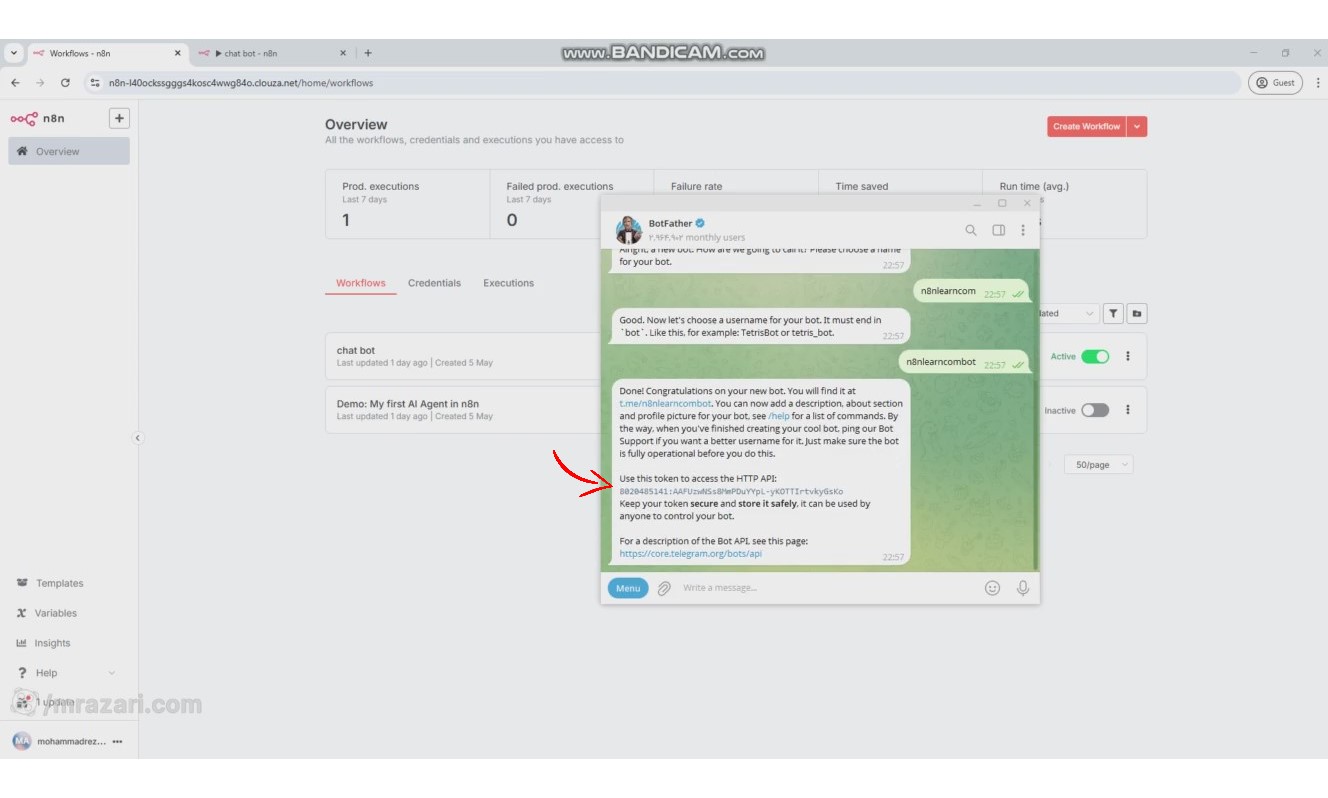
Task: Expand the Create Workflow dropdown arrow
Action: coord(1137,126)
